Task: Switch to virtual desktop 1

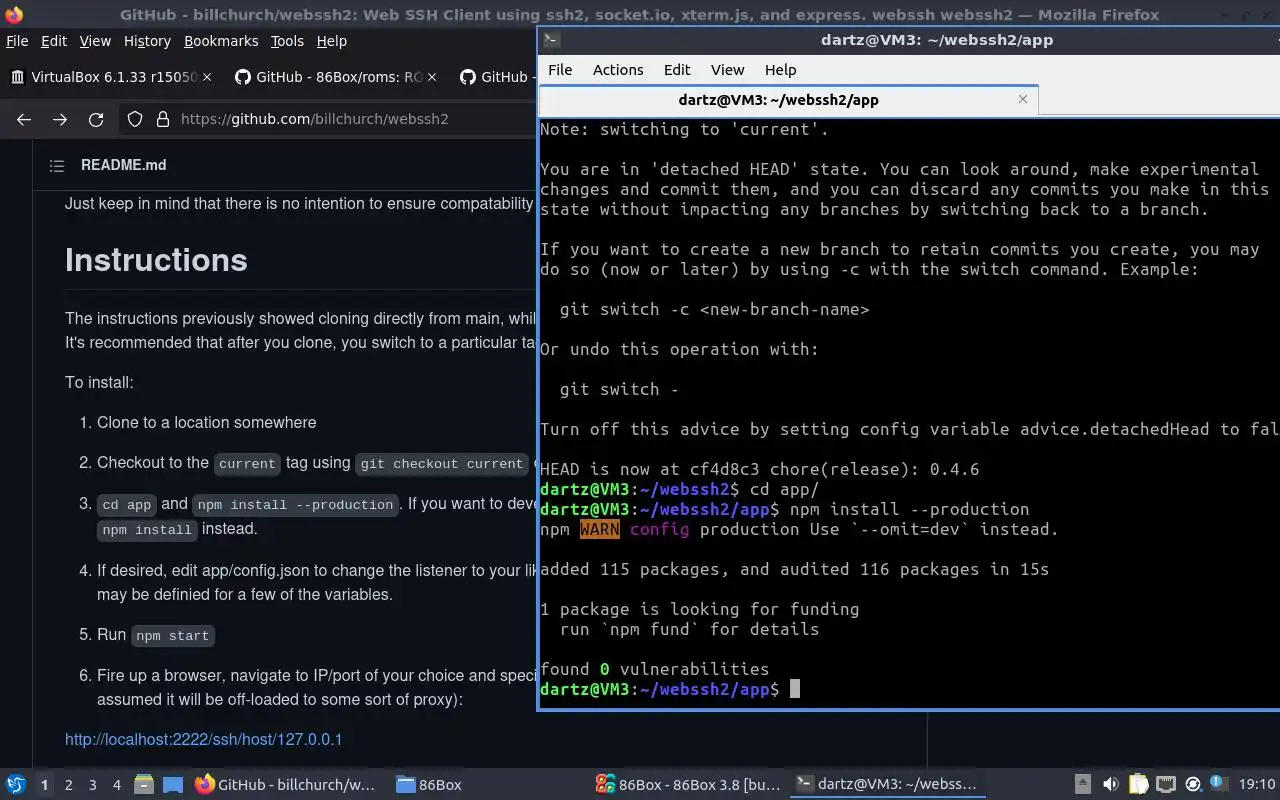Action: pyautogui.click(x=44, y=785)
